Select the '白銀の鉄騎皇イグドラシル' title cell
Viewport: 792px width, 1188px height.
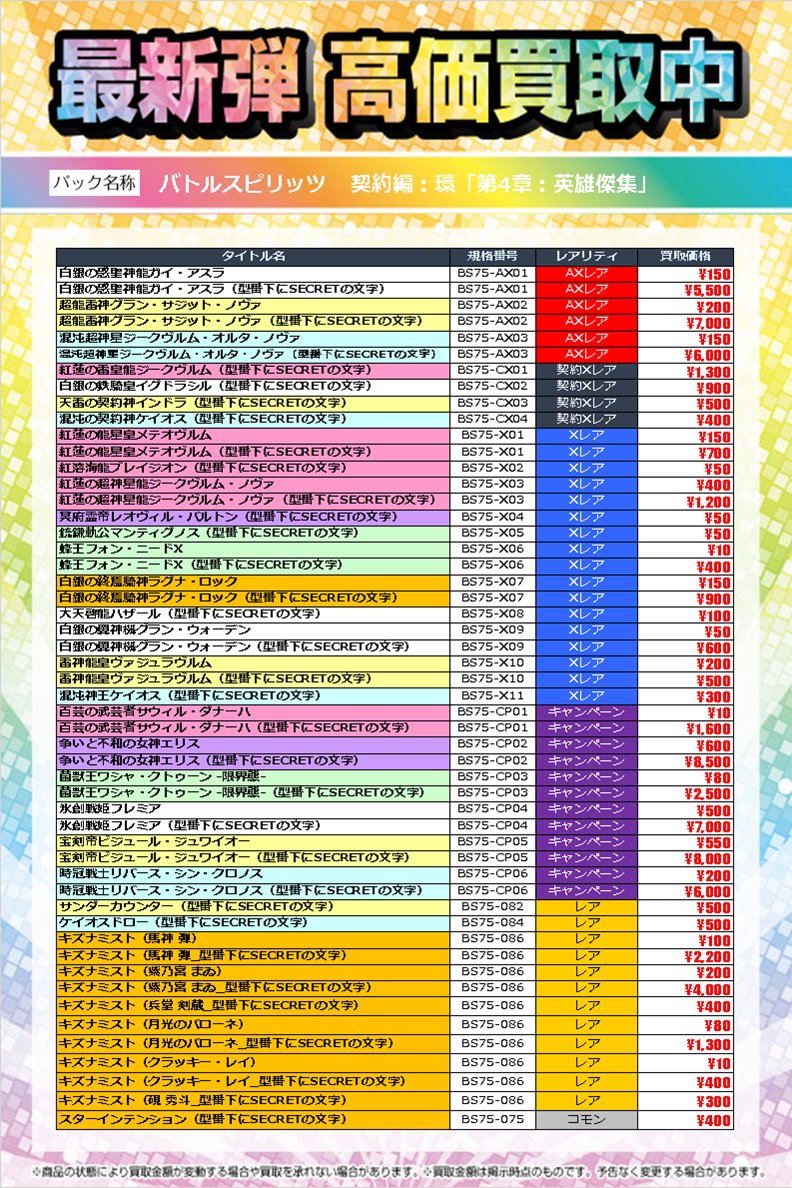tap(252, 387)
